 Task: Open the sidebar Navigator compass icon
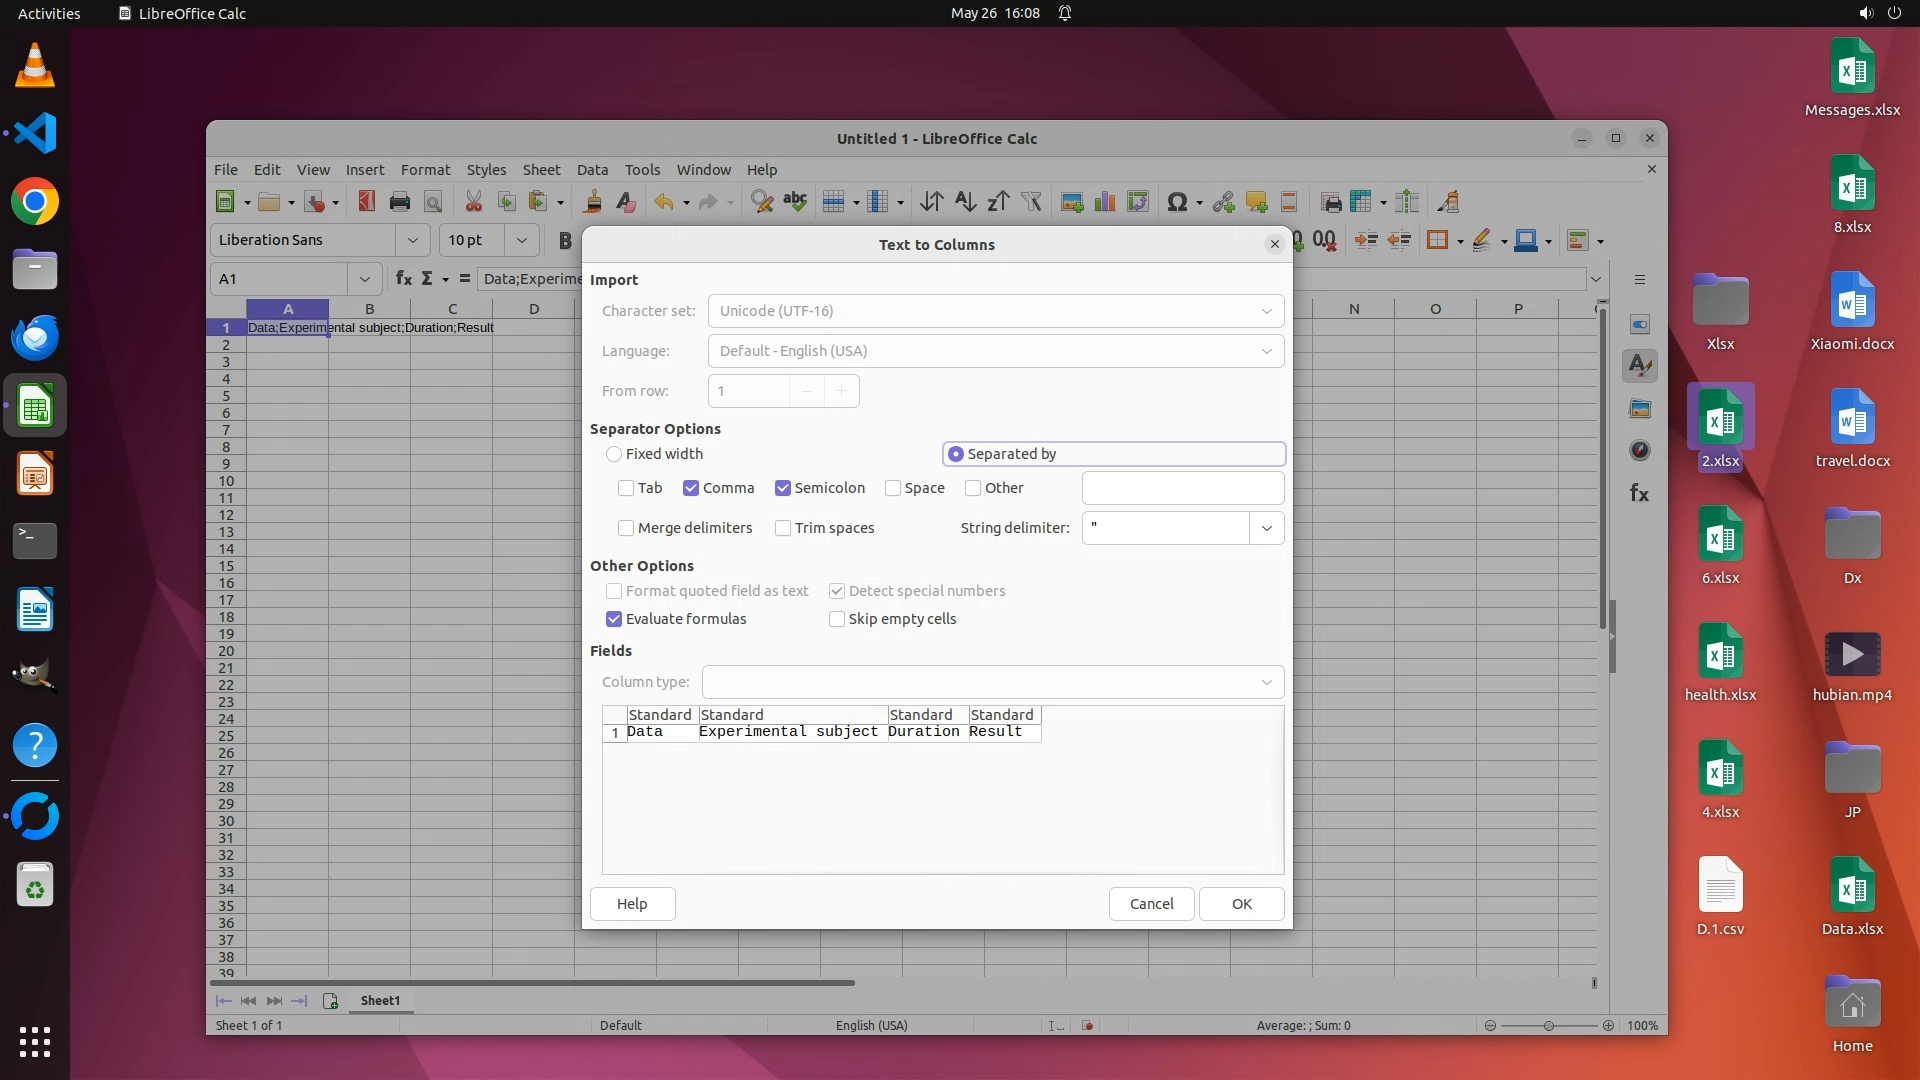click(1640, 450)
